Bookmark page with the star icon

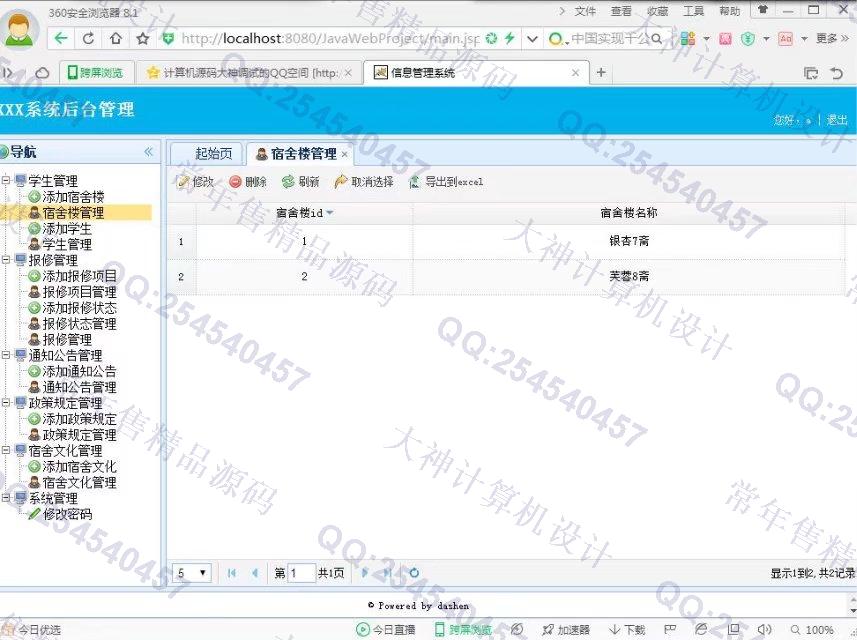(x=142, y=39)
